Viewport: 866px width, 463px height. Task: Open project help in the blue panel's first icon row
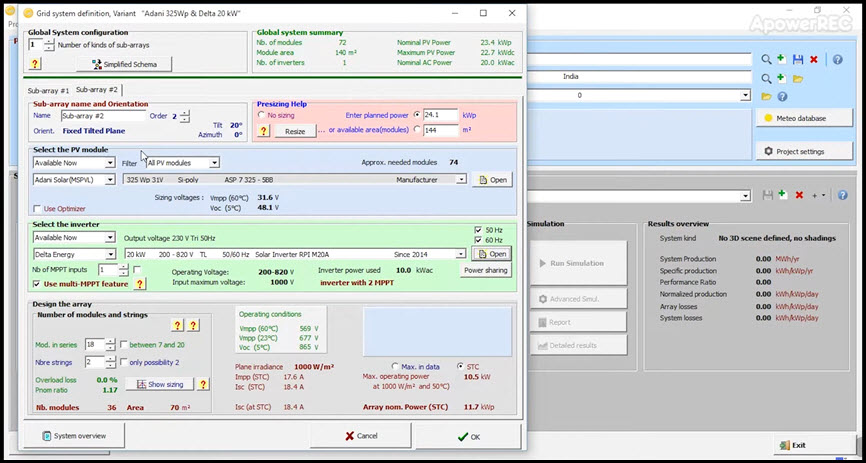(x=837, y=59)
